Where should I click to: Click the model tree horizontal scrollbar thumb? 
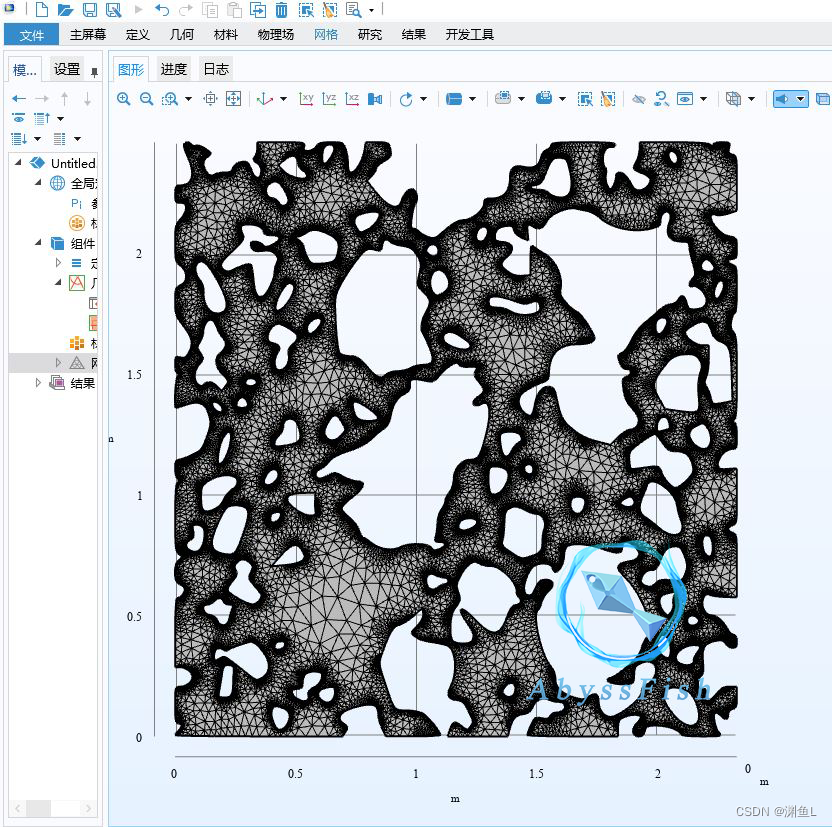[x=38, y=808]
